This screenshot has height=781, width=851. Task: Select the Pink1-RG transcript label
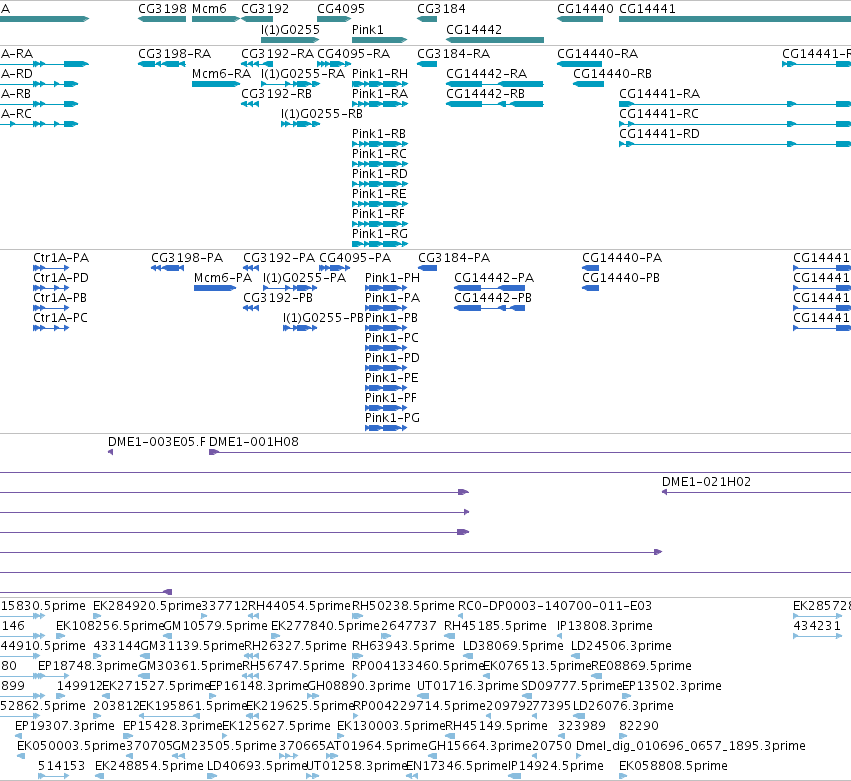[x=380, y=234]
